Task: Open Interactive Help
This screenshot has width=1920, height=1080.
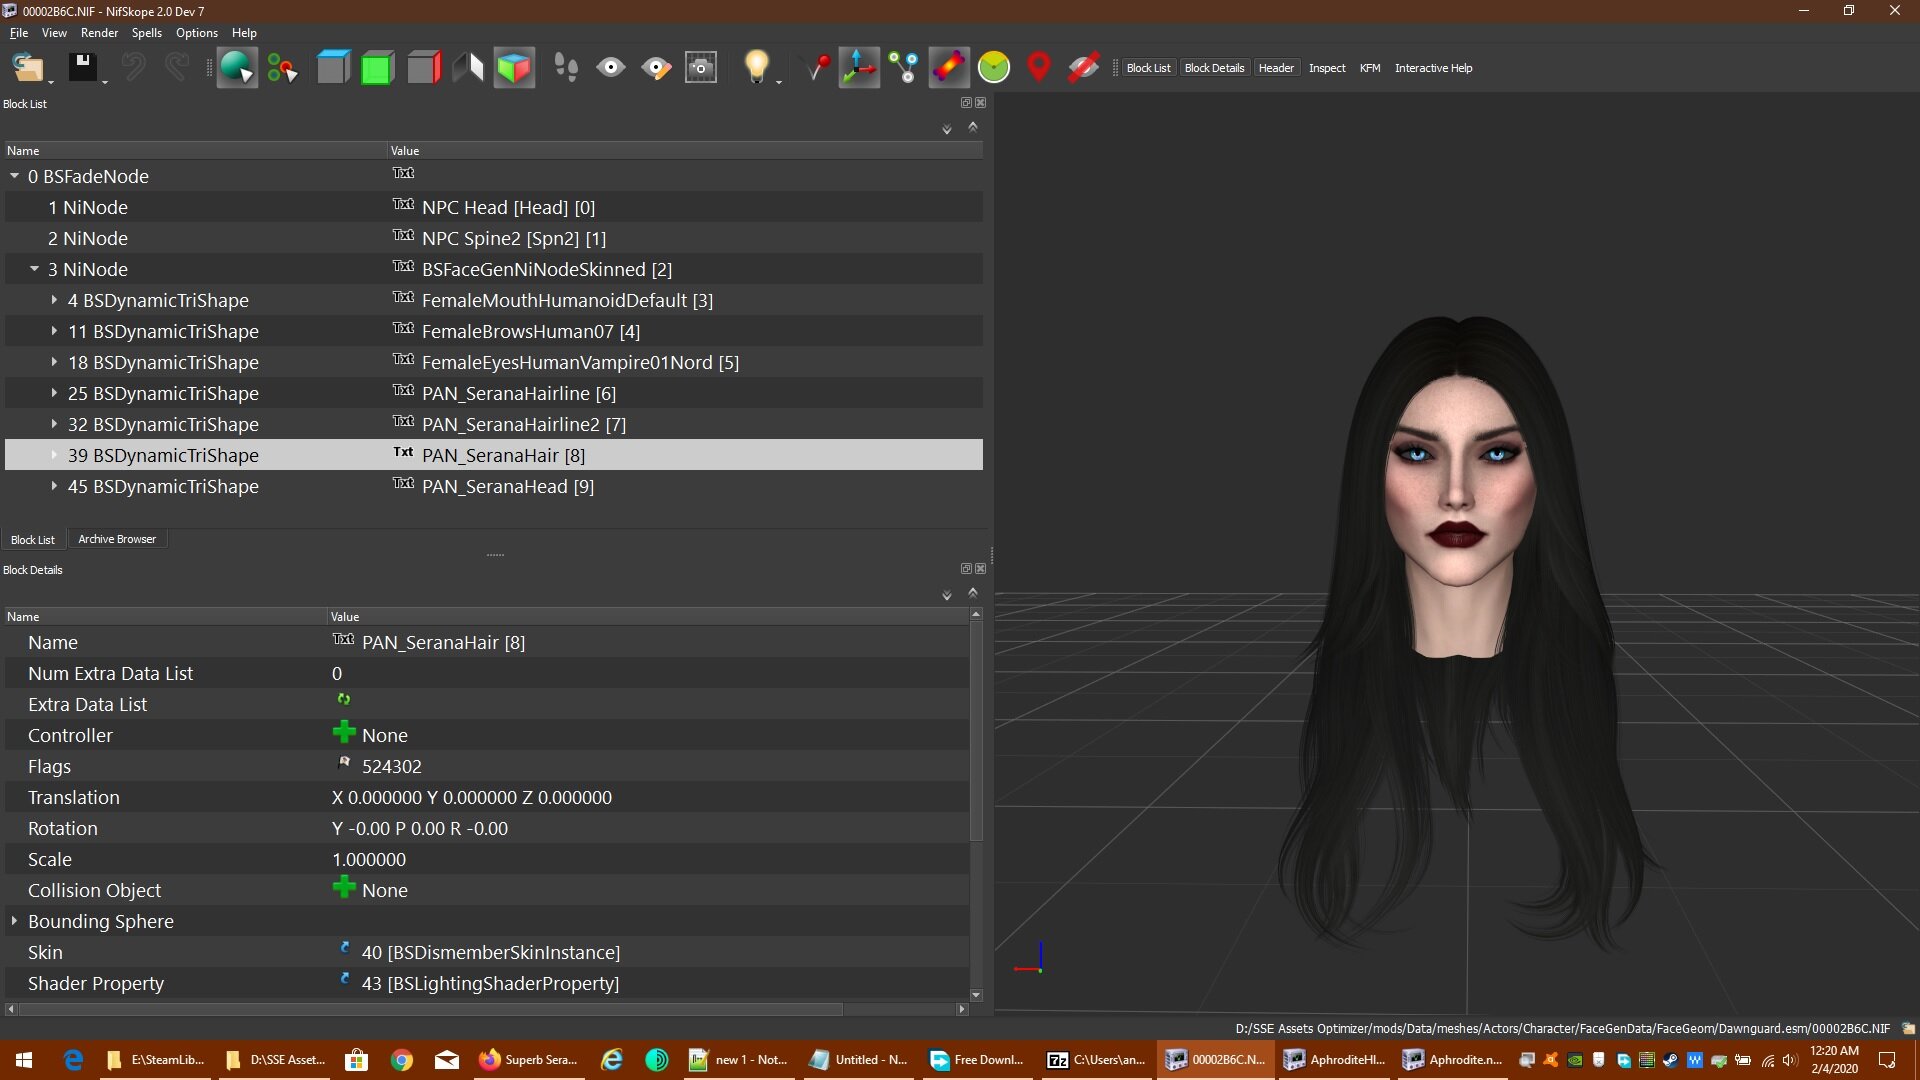Action: coord(1433,68)
